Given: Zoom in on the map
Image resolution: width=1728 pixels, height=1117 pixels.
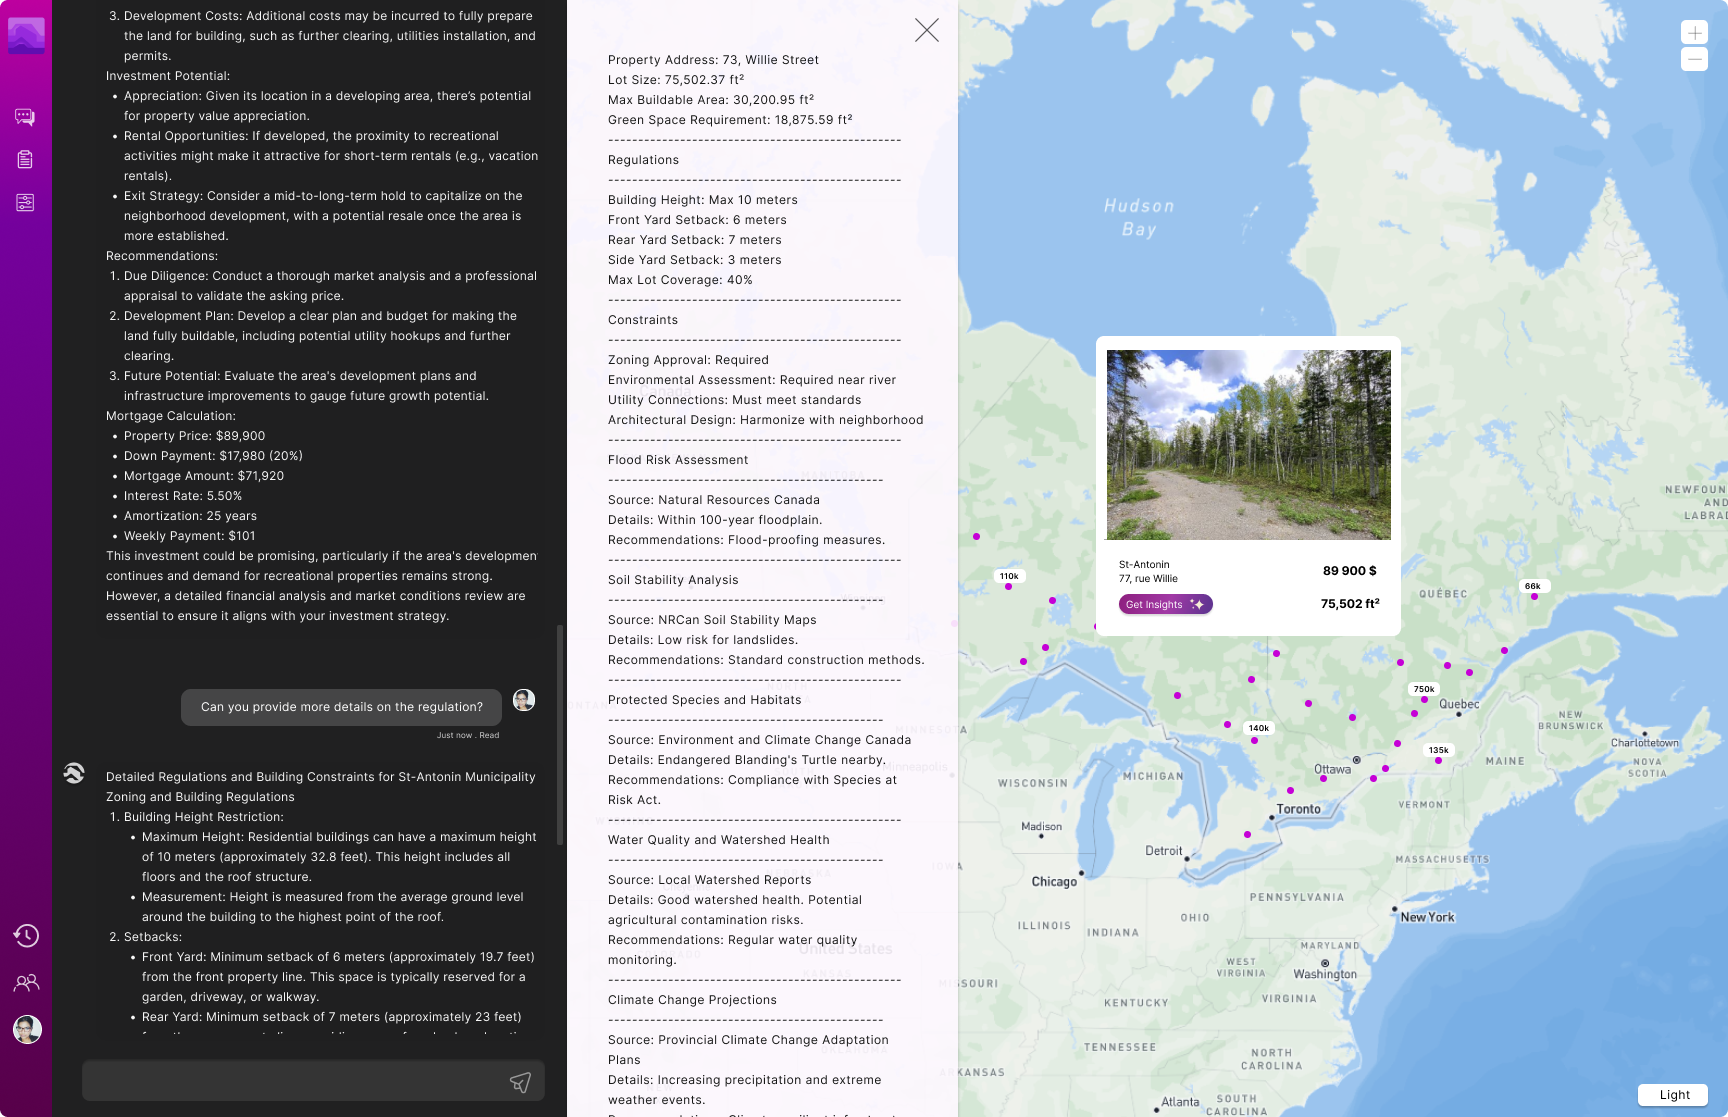Looking at the screenshot, I should [1694, 32].
